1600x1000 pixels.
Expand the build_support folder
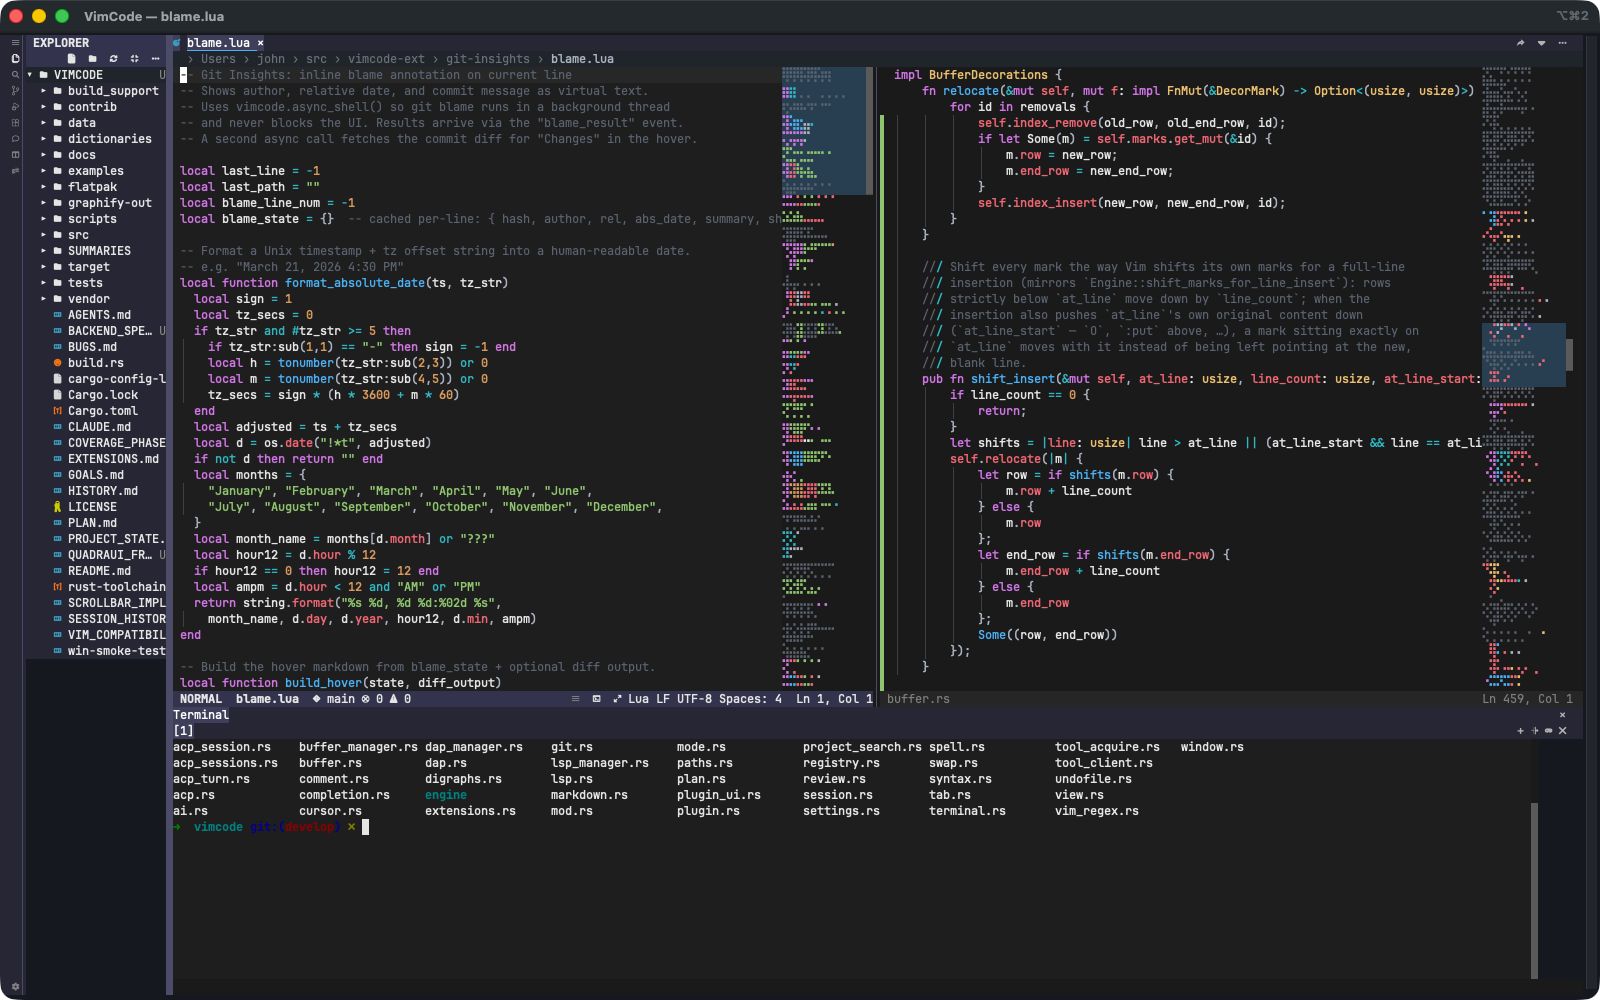tap(44, 91)
